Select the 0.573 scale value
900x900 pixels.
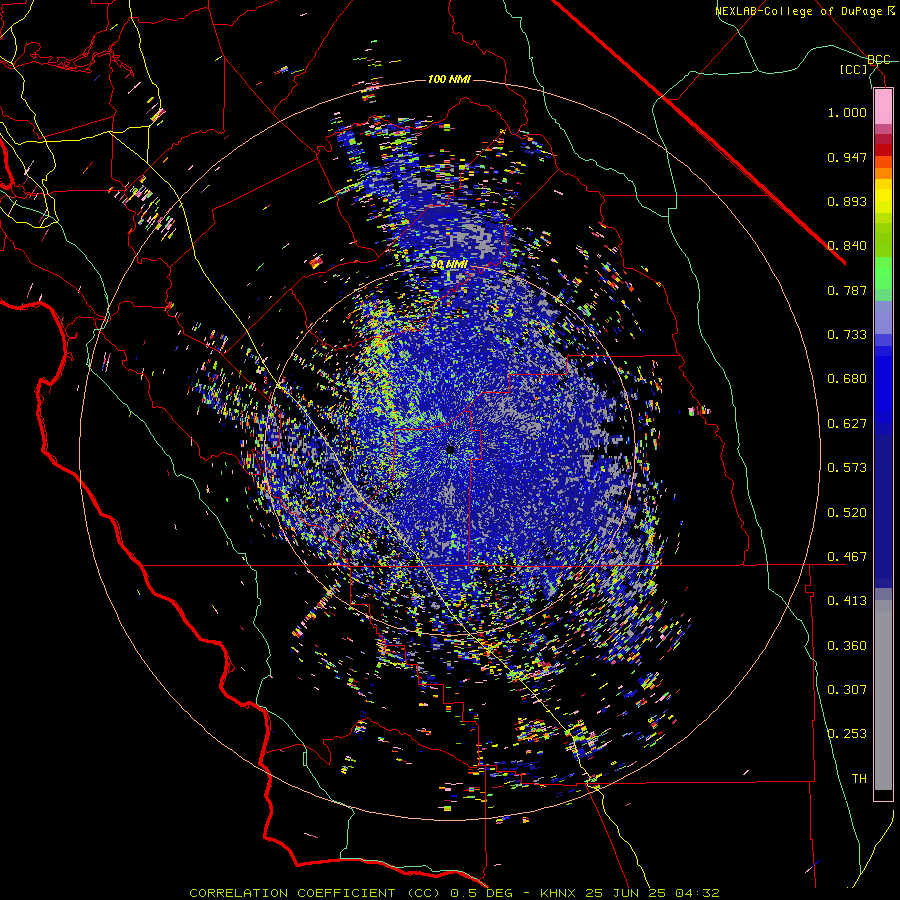847,468
